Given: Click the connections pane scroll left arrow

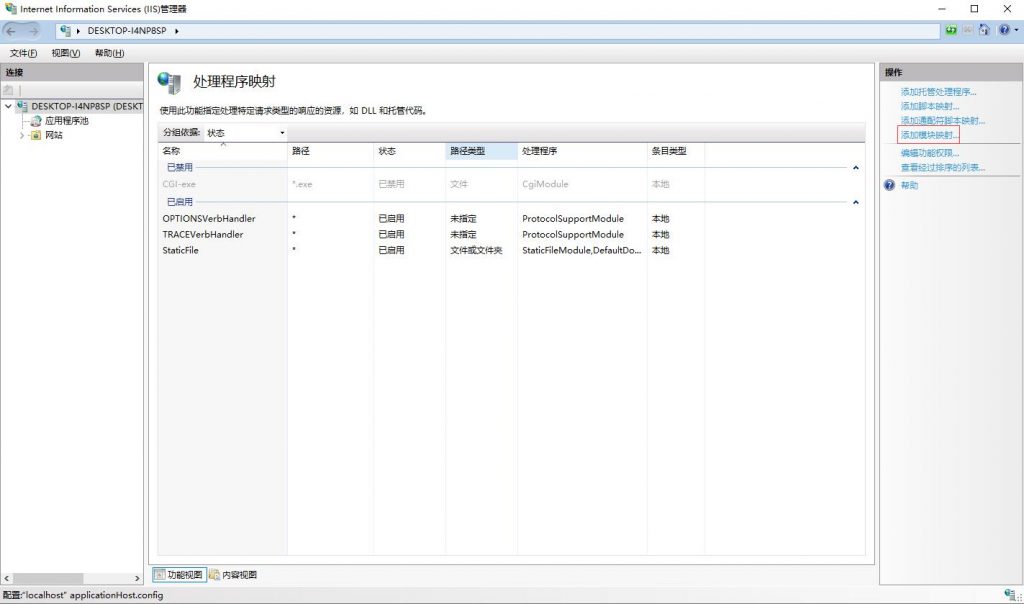Looking at the screenshot, I should point(7,579).
